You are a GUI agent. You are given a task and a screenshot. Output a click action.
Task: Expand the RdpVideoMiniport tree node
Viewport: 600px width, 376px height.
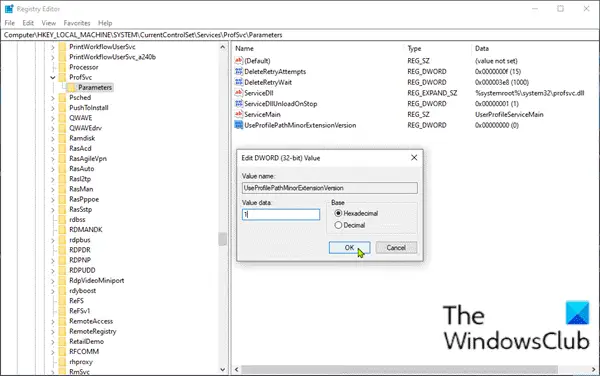coord(52,280)
